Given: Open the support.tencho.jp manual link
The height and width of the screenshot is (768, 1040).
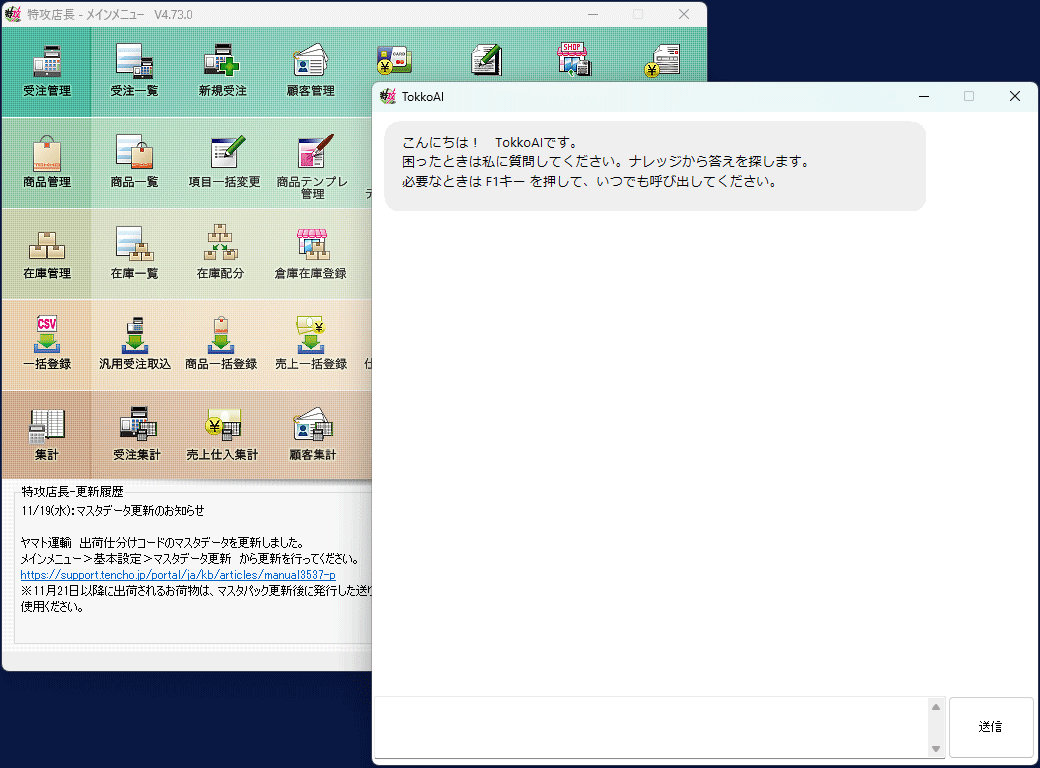Looking at the screenshot, I should click(178, 576).
